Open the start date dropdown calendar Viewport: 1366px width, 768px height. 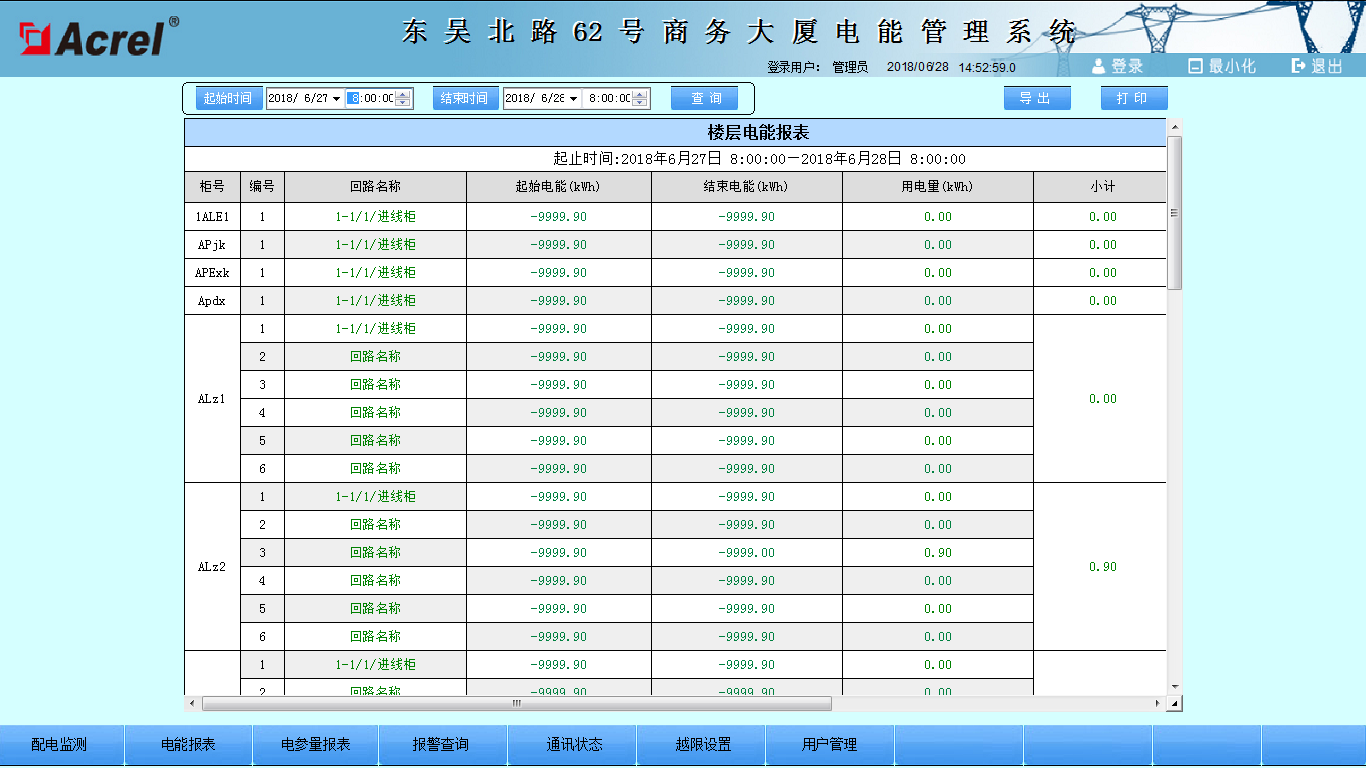tap(336, 99)
